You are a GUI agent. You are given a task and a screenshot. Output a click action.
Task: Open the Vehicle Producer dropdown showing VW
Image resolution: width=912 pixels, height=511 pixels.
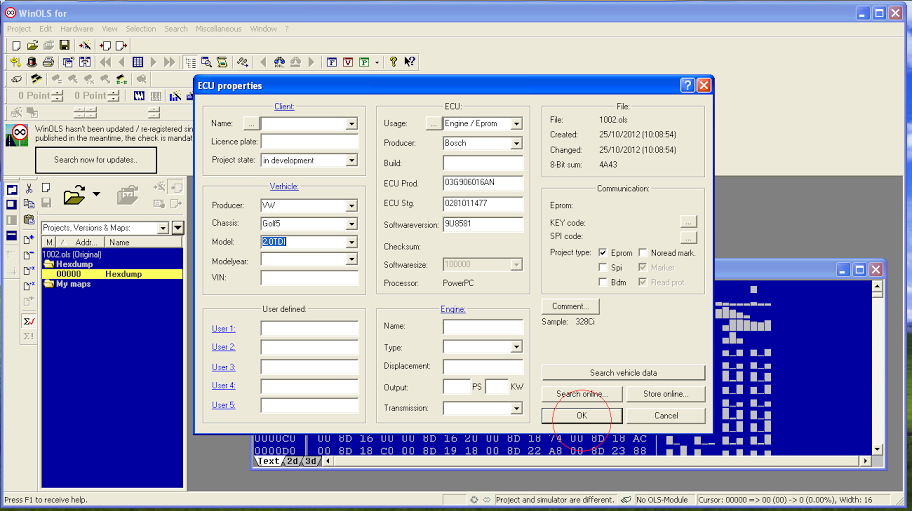pos(351,206)
